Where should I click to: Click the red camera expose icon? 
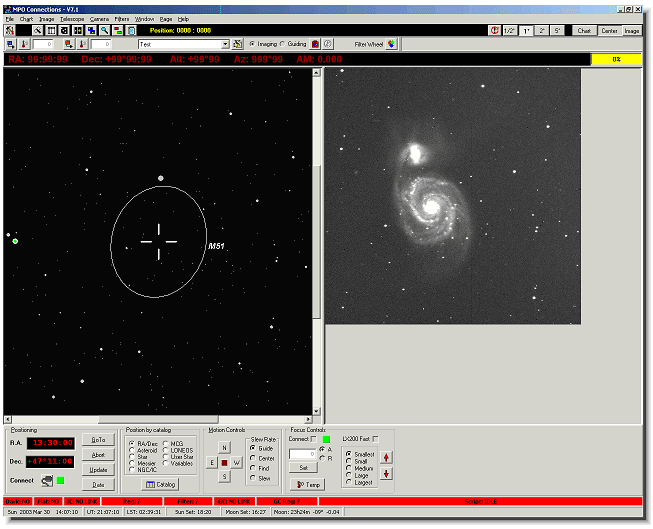(x=69, y=44)
